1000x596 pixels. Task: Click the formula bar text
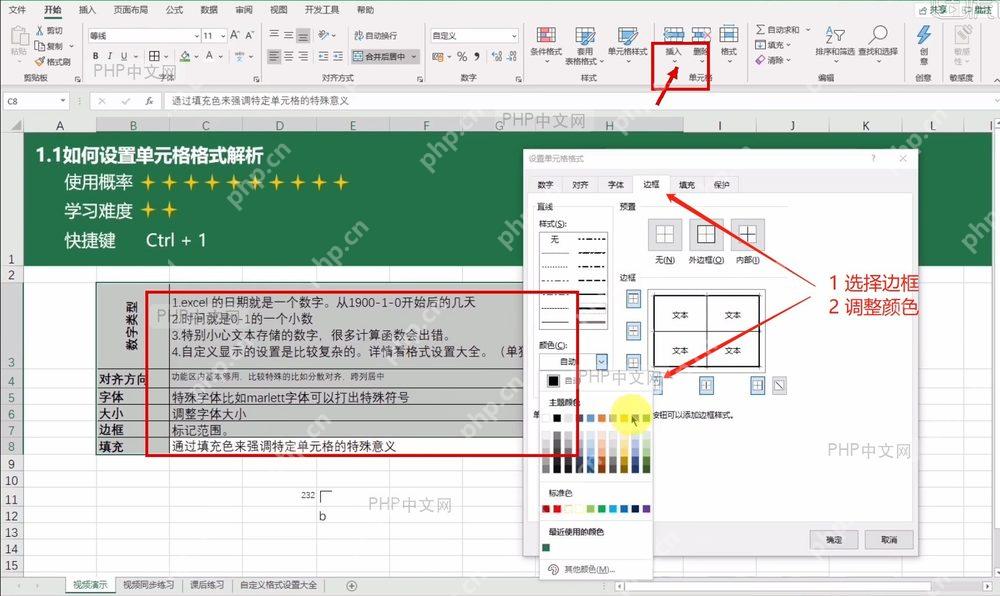pyautogui.click(x=260, y=101)
